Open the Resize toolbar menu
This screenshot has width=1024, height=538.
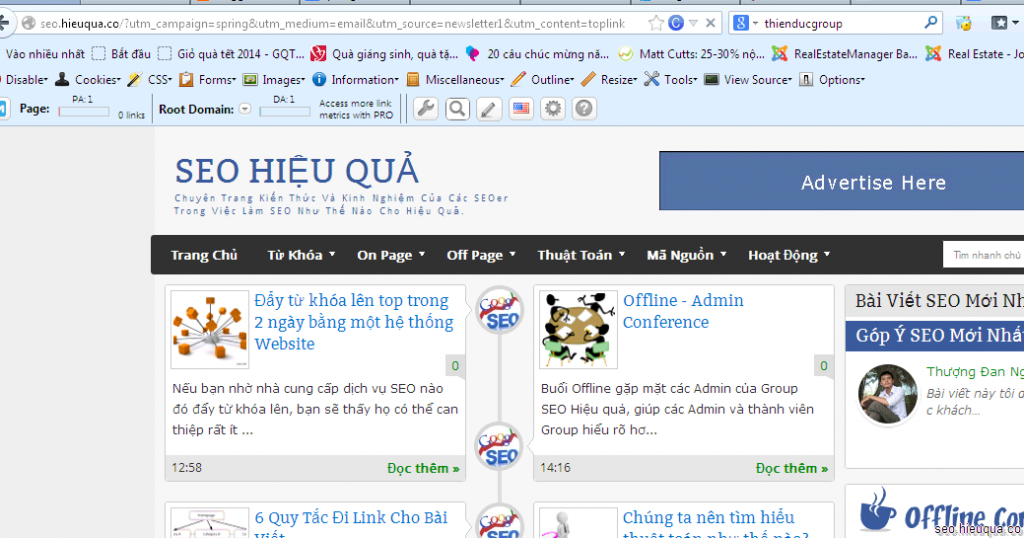click(609, 80)
